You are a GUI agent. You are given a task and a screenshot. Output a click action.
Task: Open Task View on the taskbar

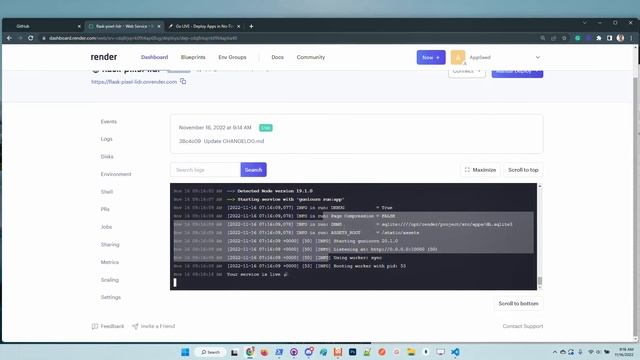[234, 352]
